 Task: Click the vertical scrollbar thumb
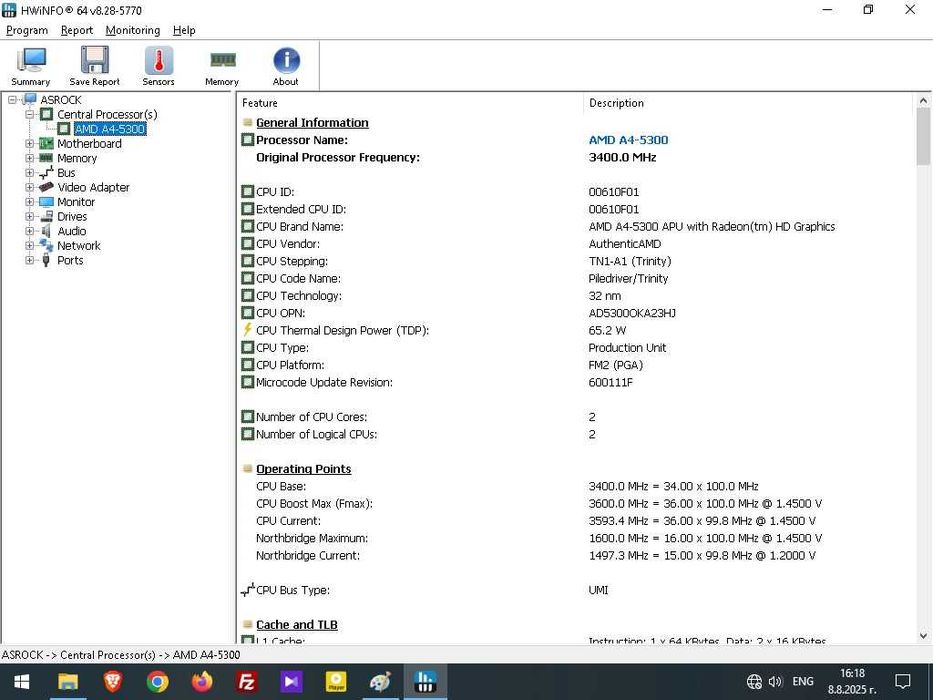pyautogui.click(x=923, y=137)
